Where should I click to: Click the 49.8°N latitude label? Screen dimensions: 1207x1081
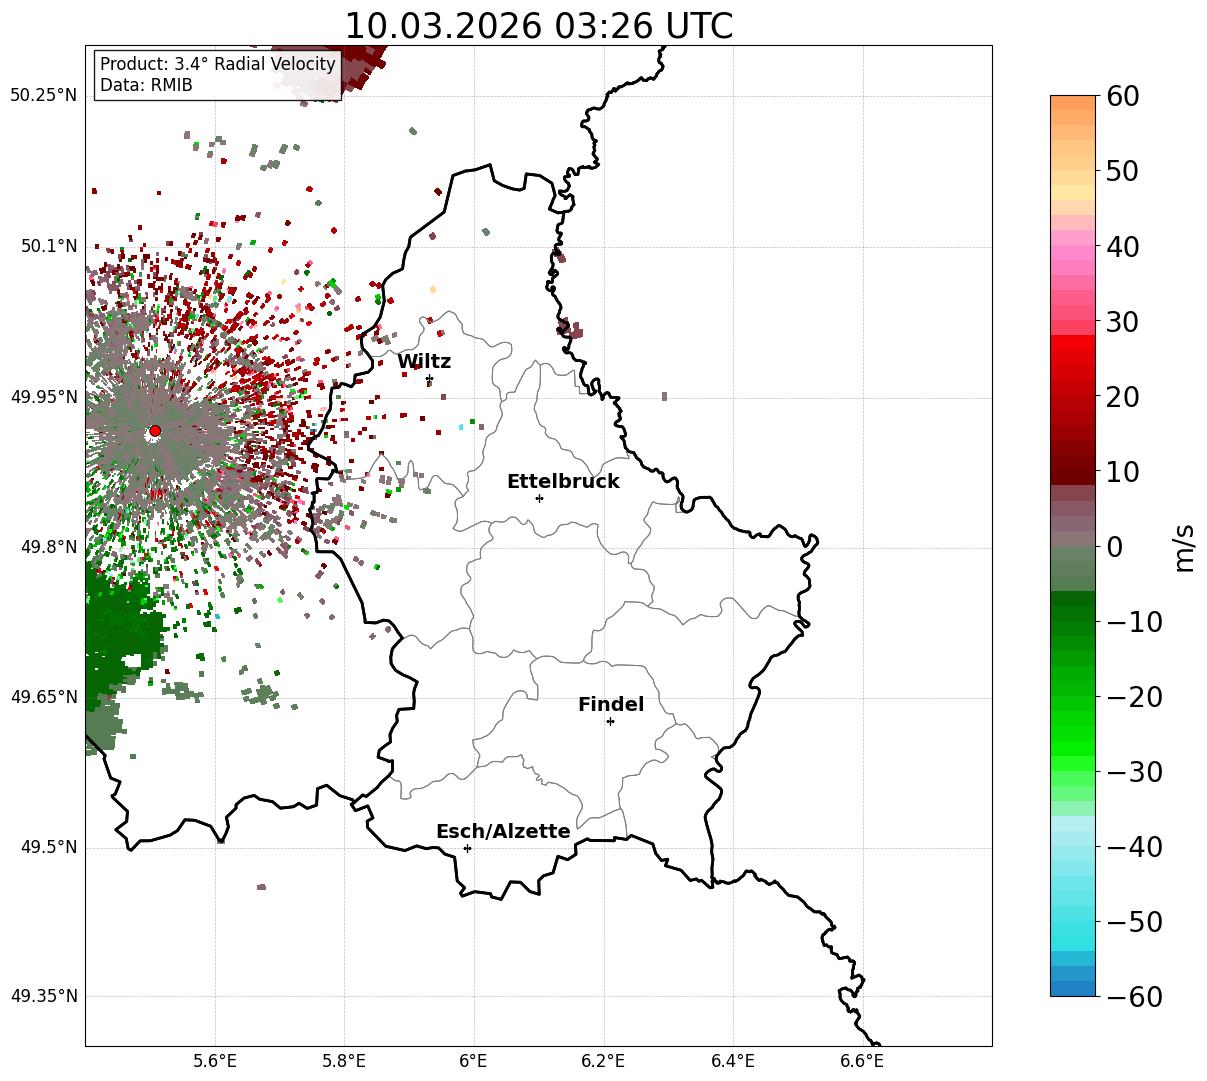(48, 547)
